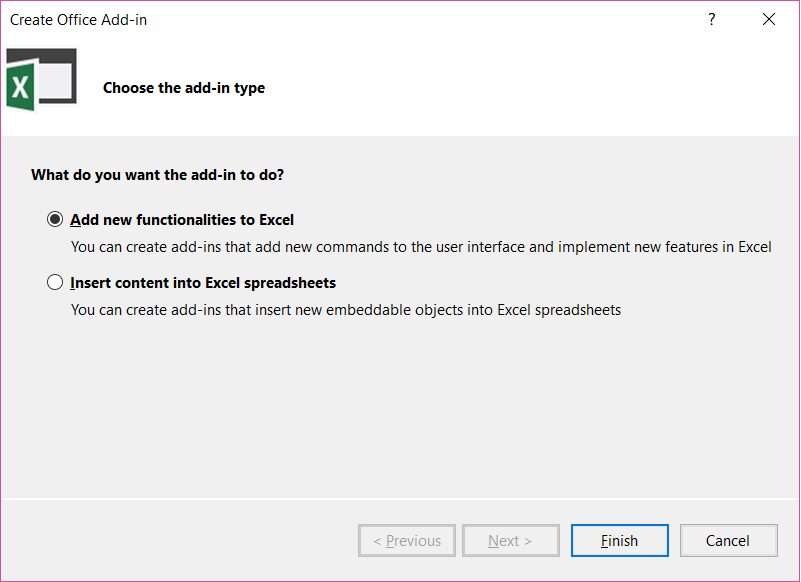This screenshot has width=801, height=582.
Task: Click the 'Create Office Add-in' title bar text
Action: tap(79, 20)
